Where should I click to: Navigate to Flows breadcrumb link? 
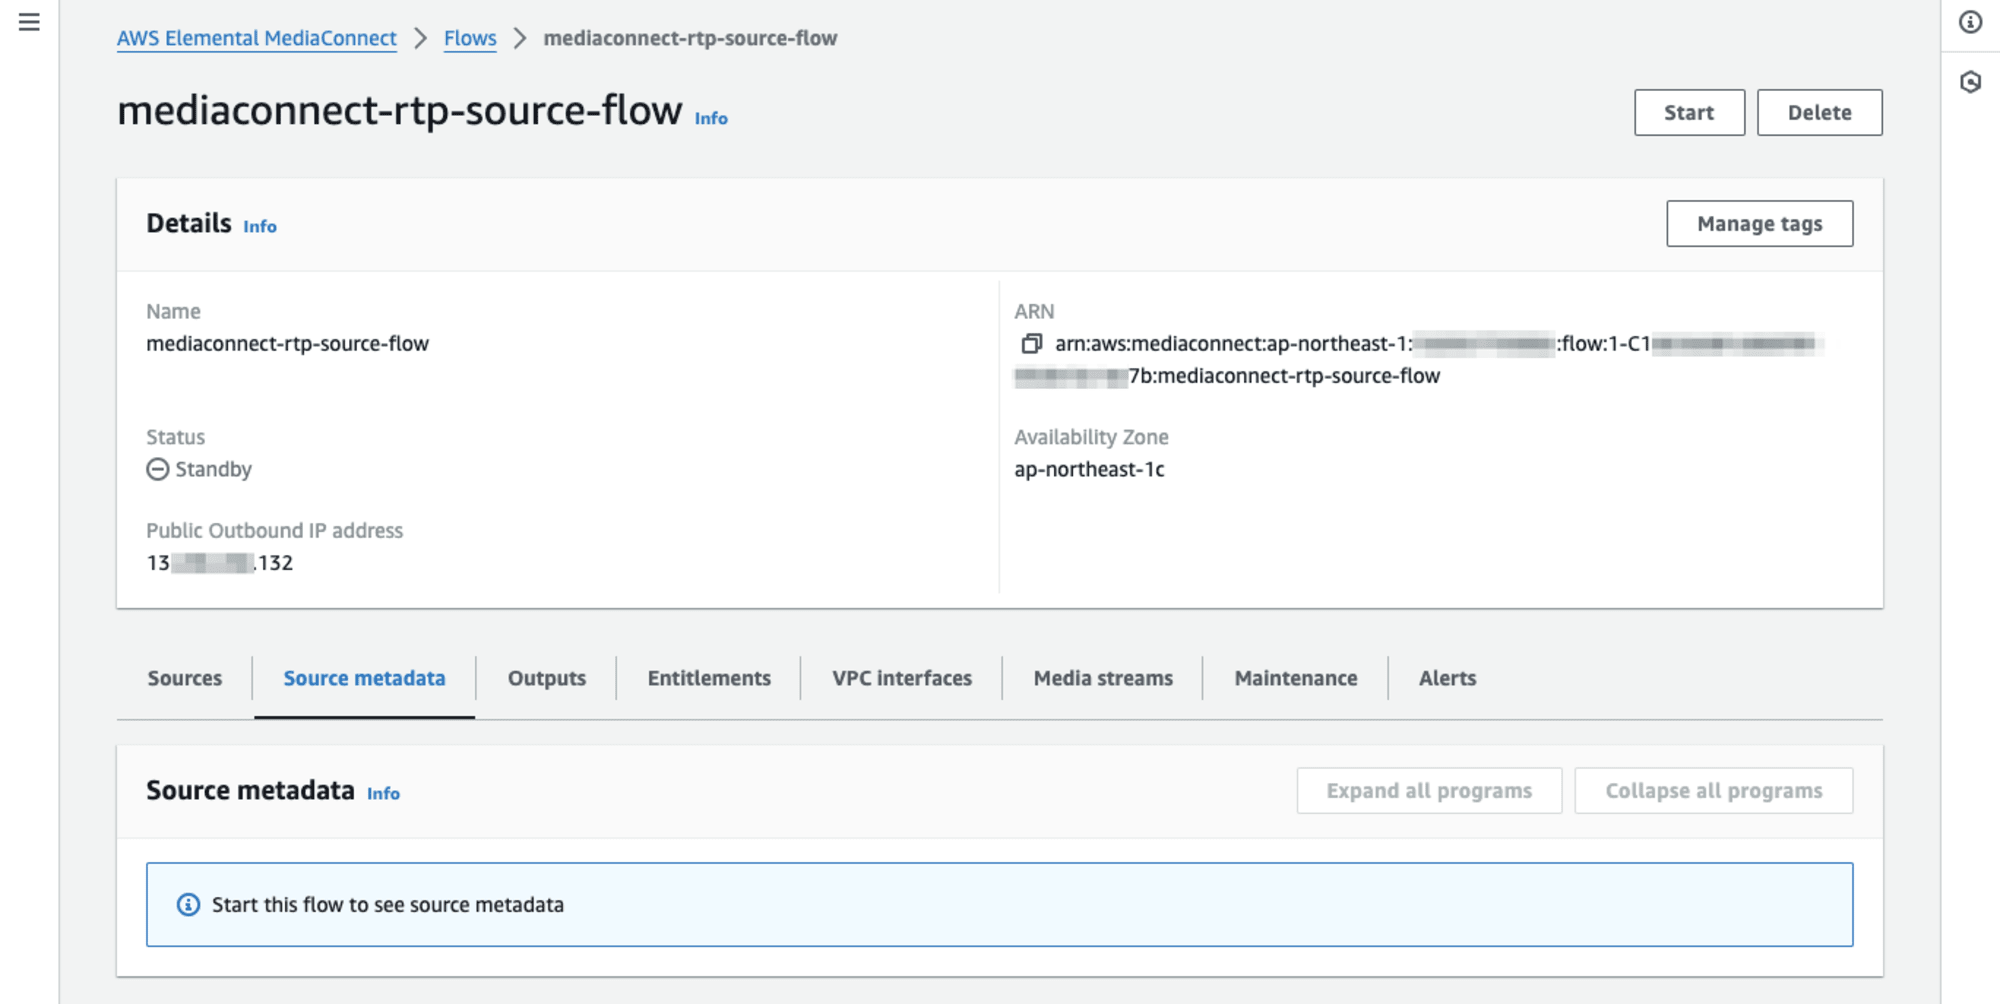click(470, 38)
